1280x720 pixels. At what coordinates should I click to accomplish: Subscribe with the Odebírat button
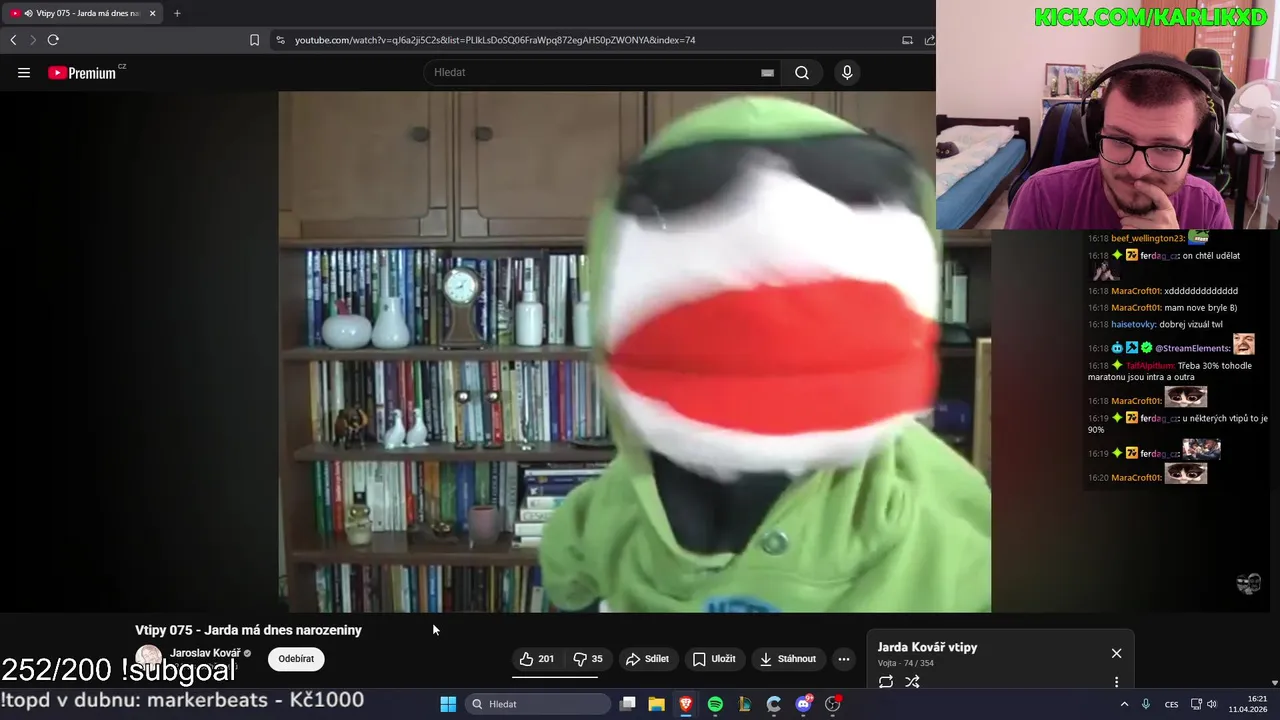click(x=296, y=659)
